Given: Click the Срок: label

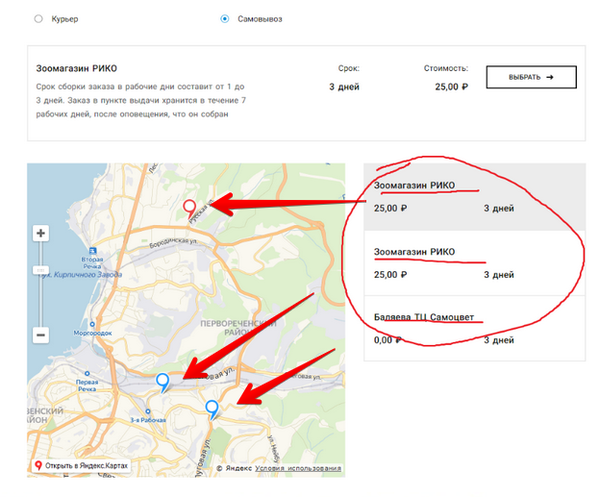Looking at the screenshot, I should coord(349,68).
